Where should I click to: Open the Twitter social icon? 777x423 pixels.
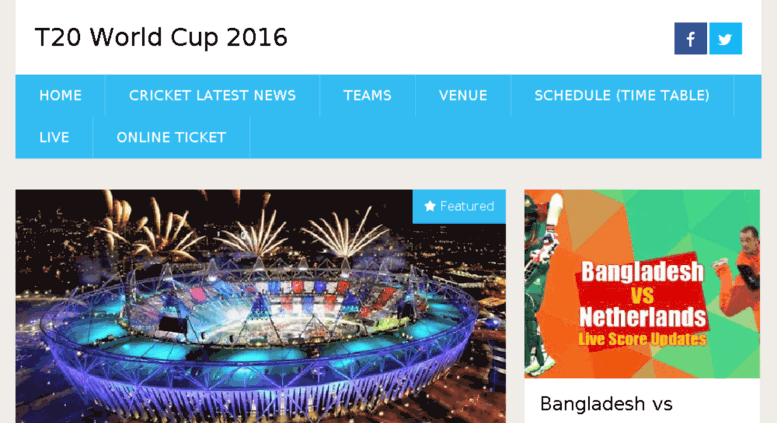point(725,38)
